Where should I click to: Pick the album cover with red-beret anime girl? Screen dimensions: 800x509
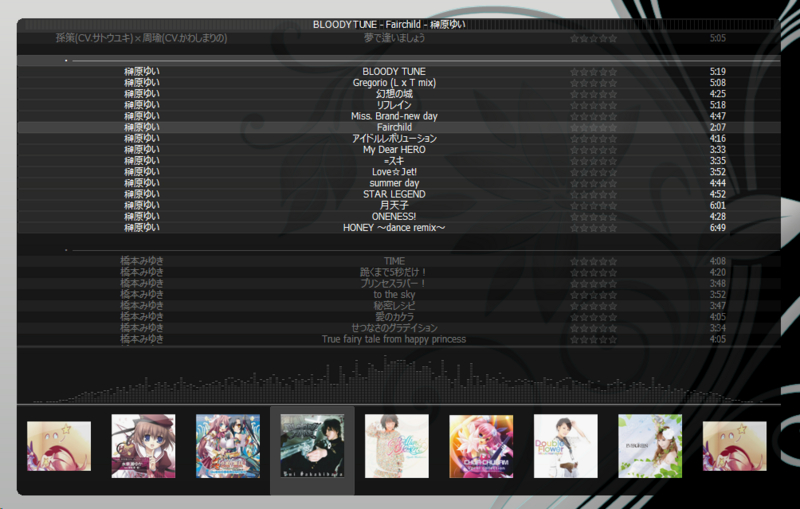point(143,446)
